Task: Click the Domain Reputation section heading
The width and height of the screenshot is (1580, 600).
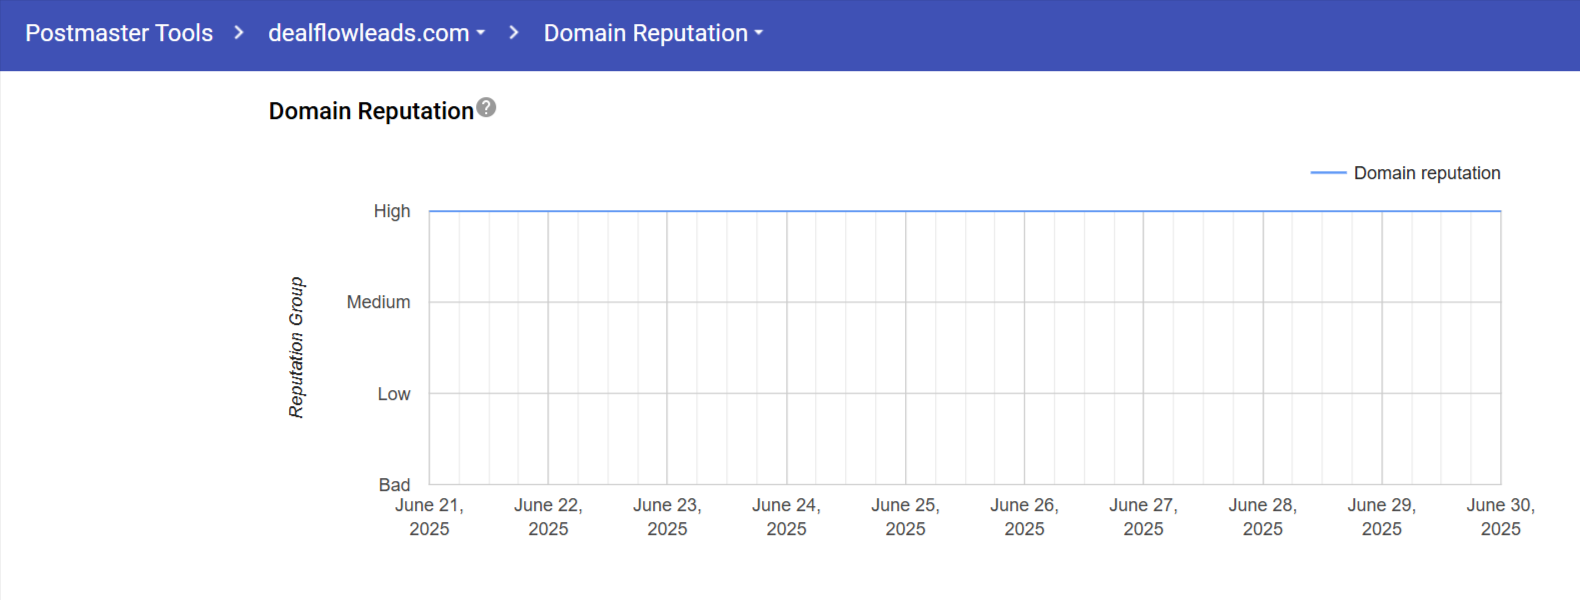Action: pos(371,111)
